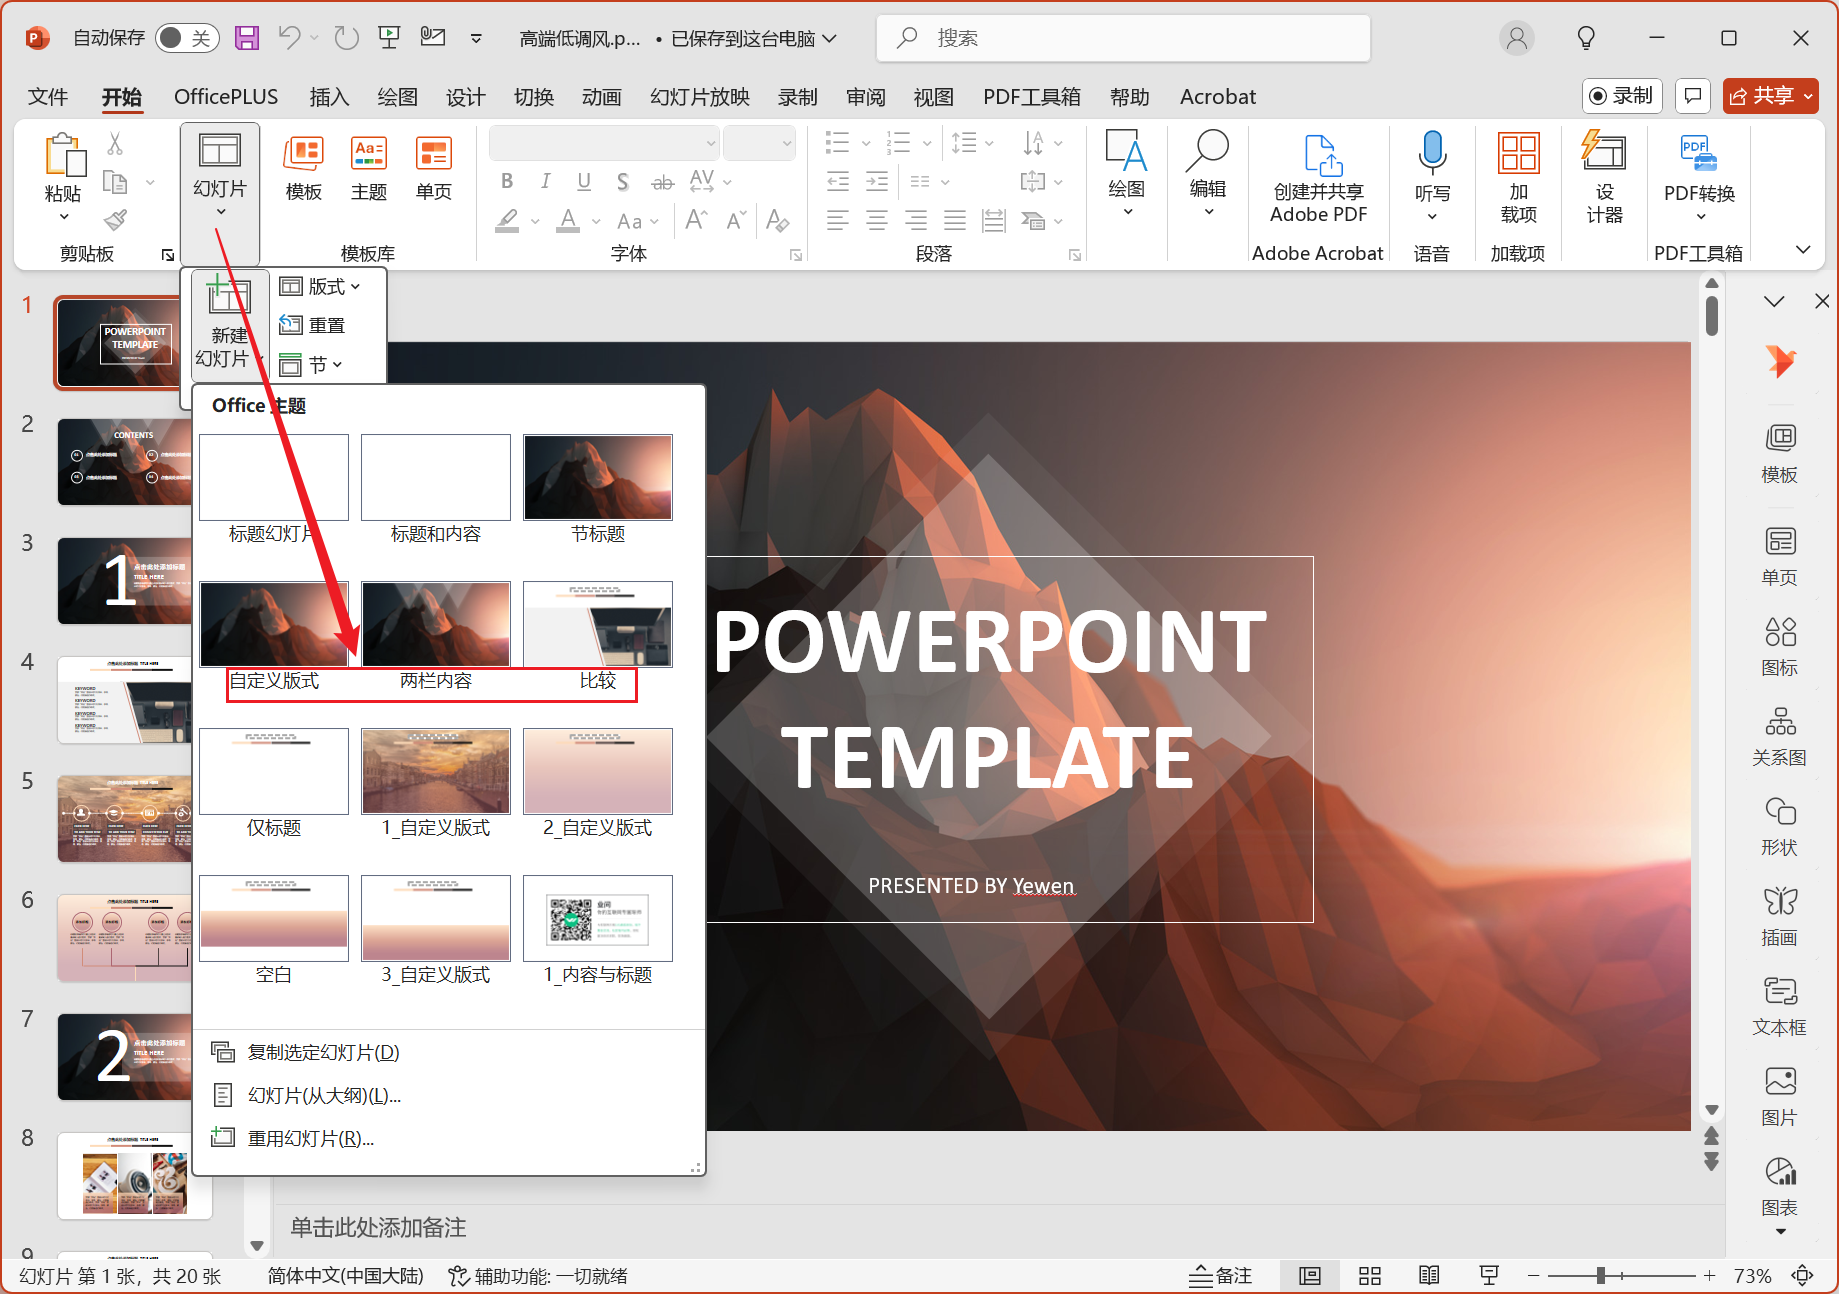Click the 录制 record button
The image size is (1839, 1294).
1621,96
